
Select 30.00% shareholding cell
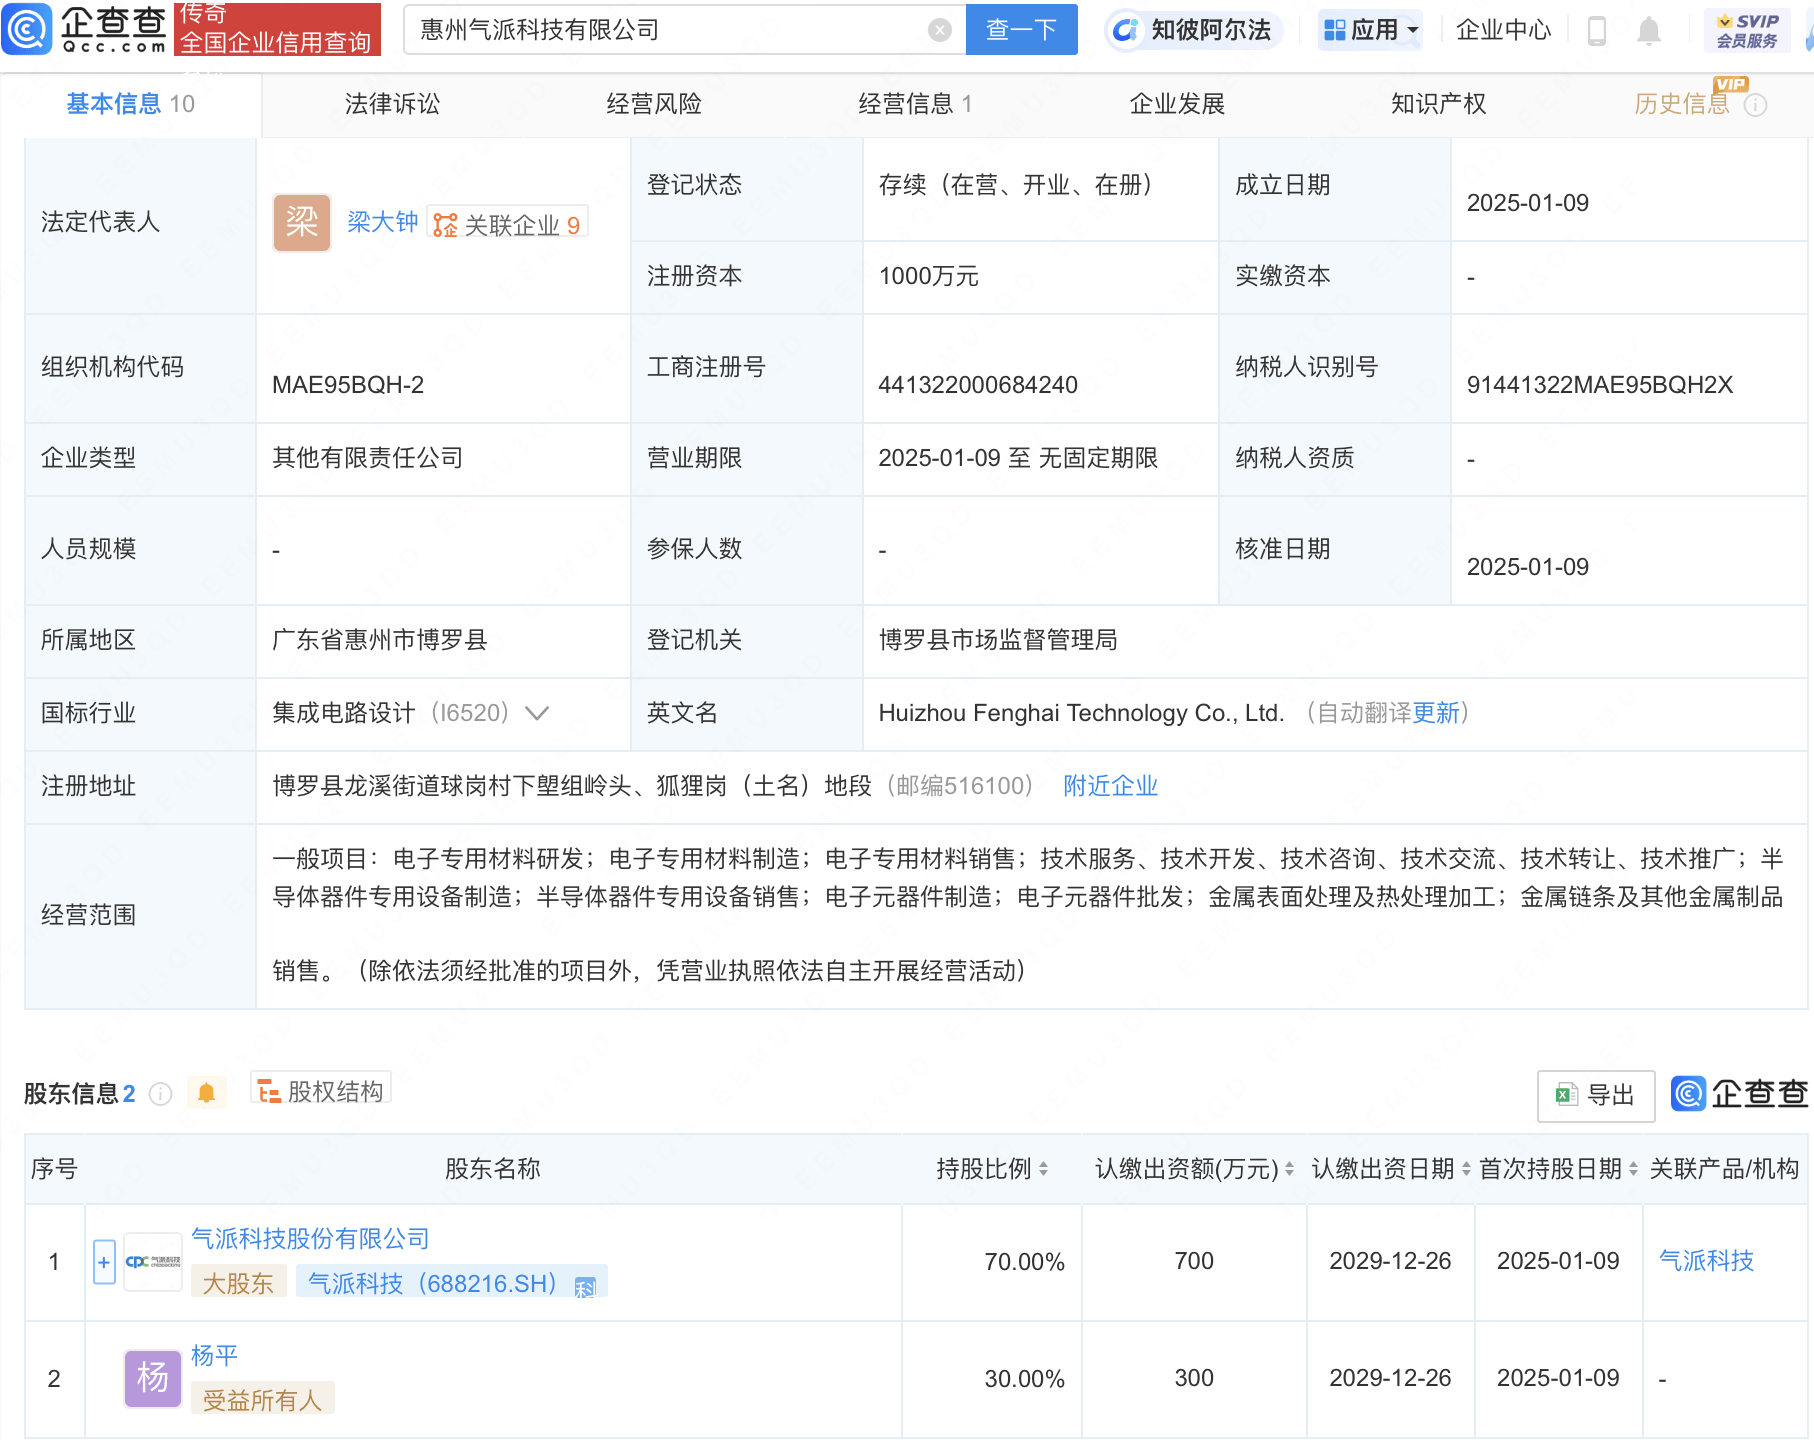[x=1024, y=1379]
